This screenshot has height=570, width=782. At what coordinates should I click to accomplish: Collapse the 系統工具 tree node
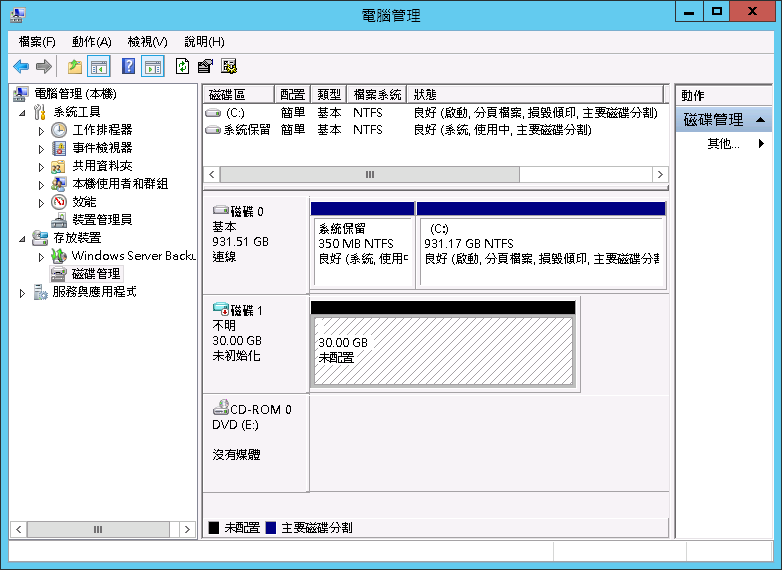click(x=23, y=112)
